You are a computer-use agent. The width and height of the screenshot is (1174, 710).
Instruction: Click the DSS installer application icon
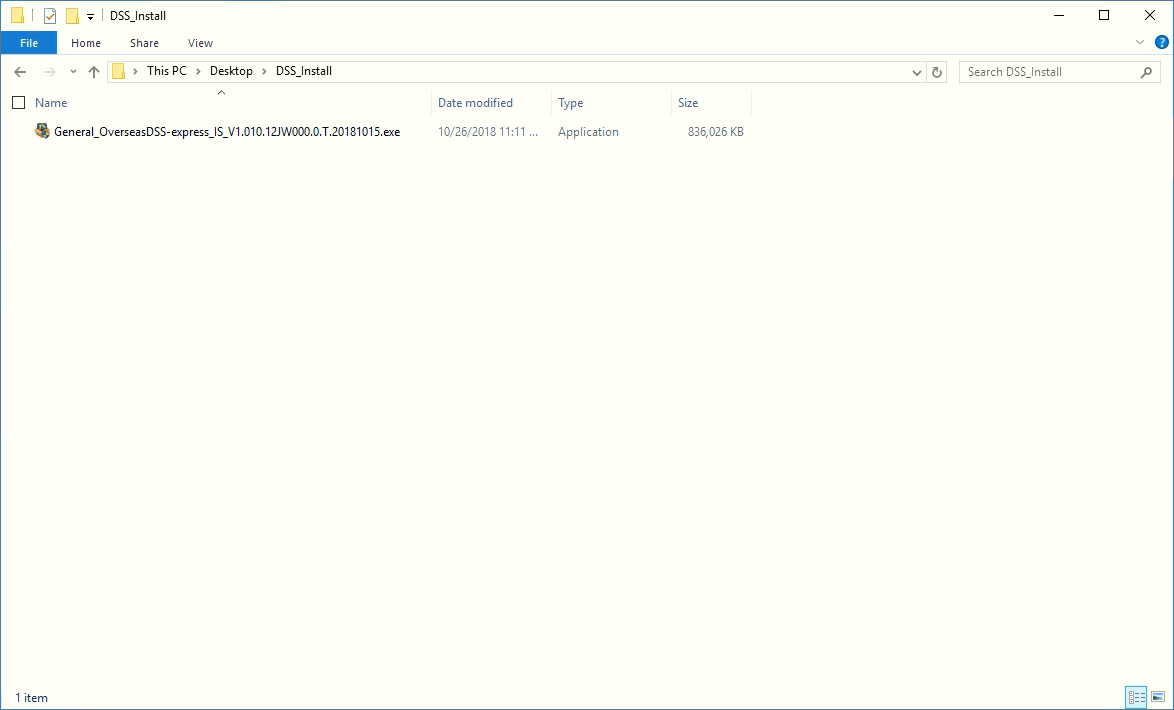point(42,131)
